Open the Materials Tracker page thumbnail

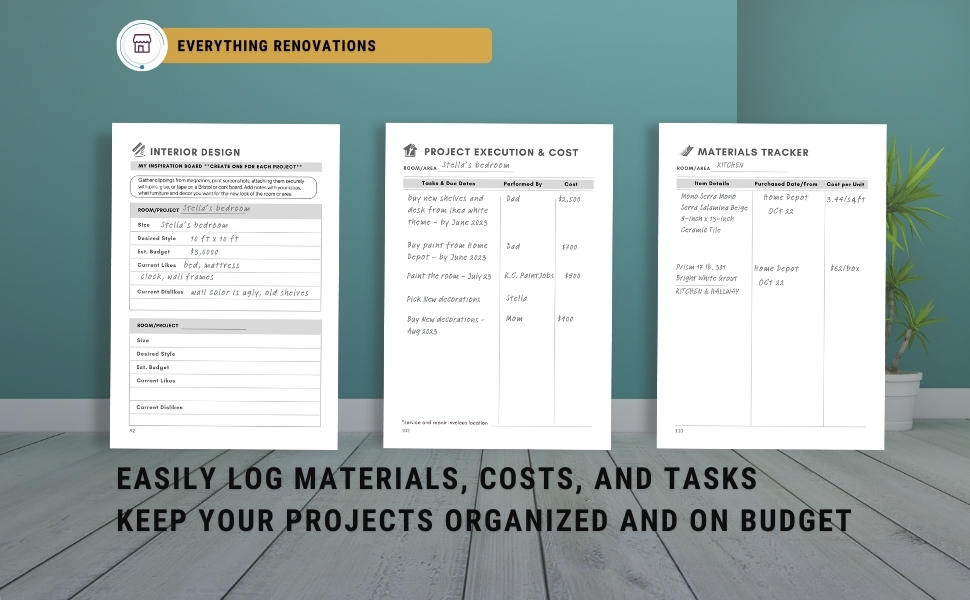(x=771, y=286)
